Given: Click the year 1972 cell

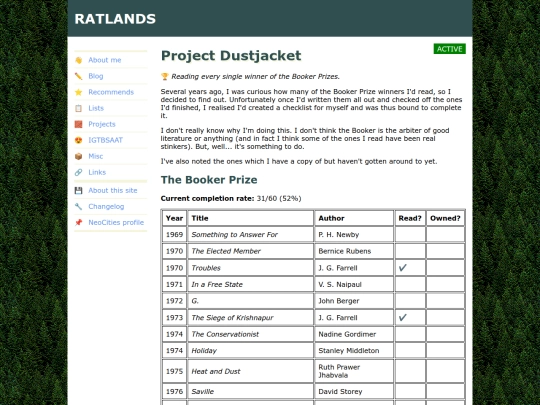Looking at the screenshot, I should pyautogui.click(x=174, y=301).
